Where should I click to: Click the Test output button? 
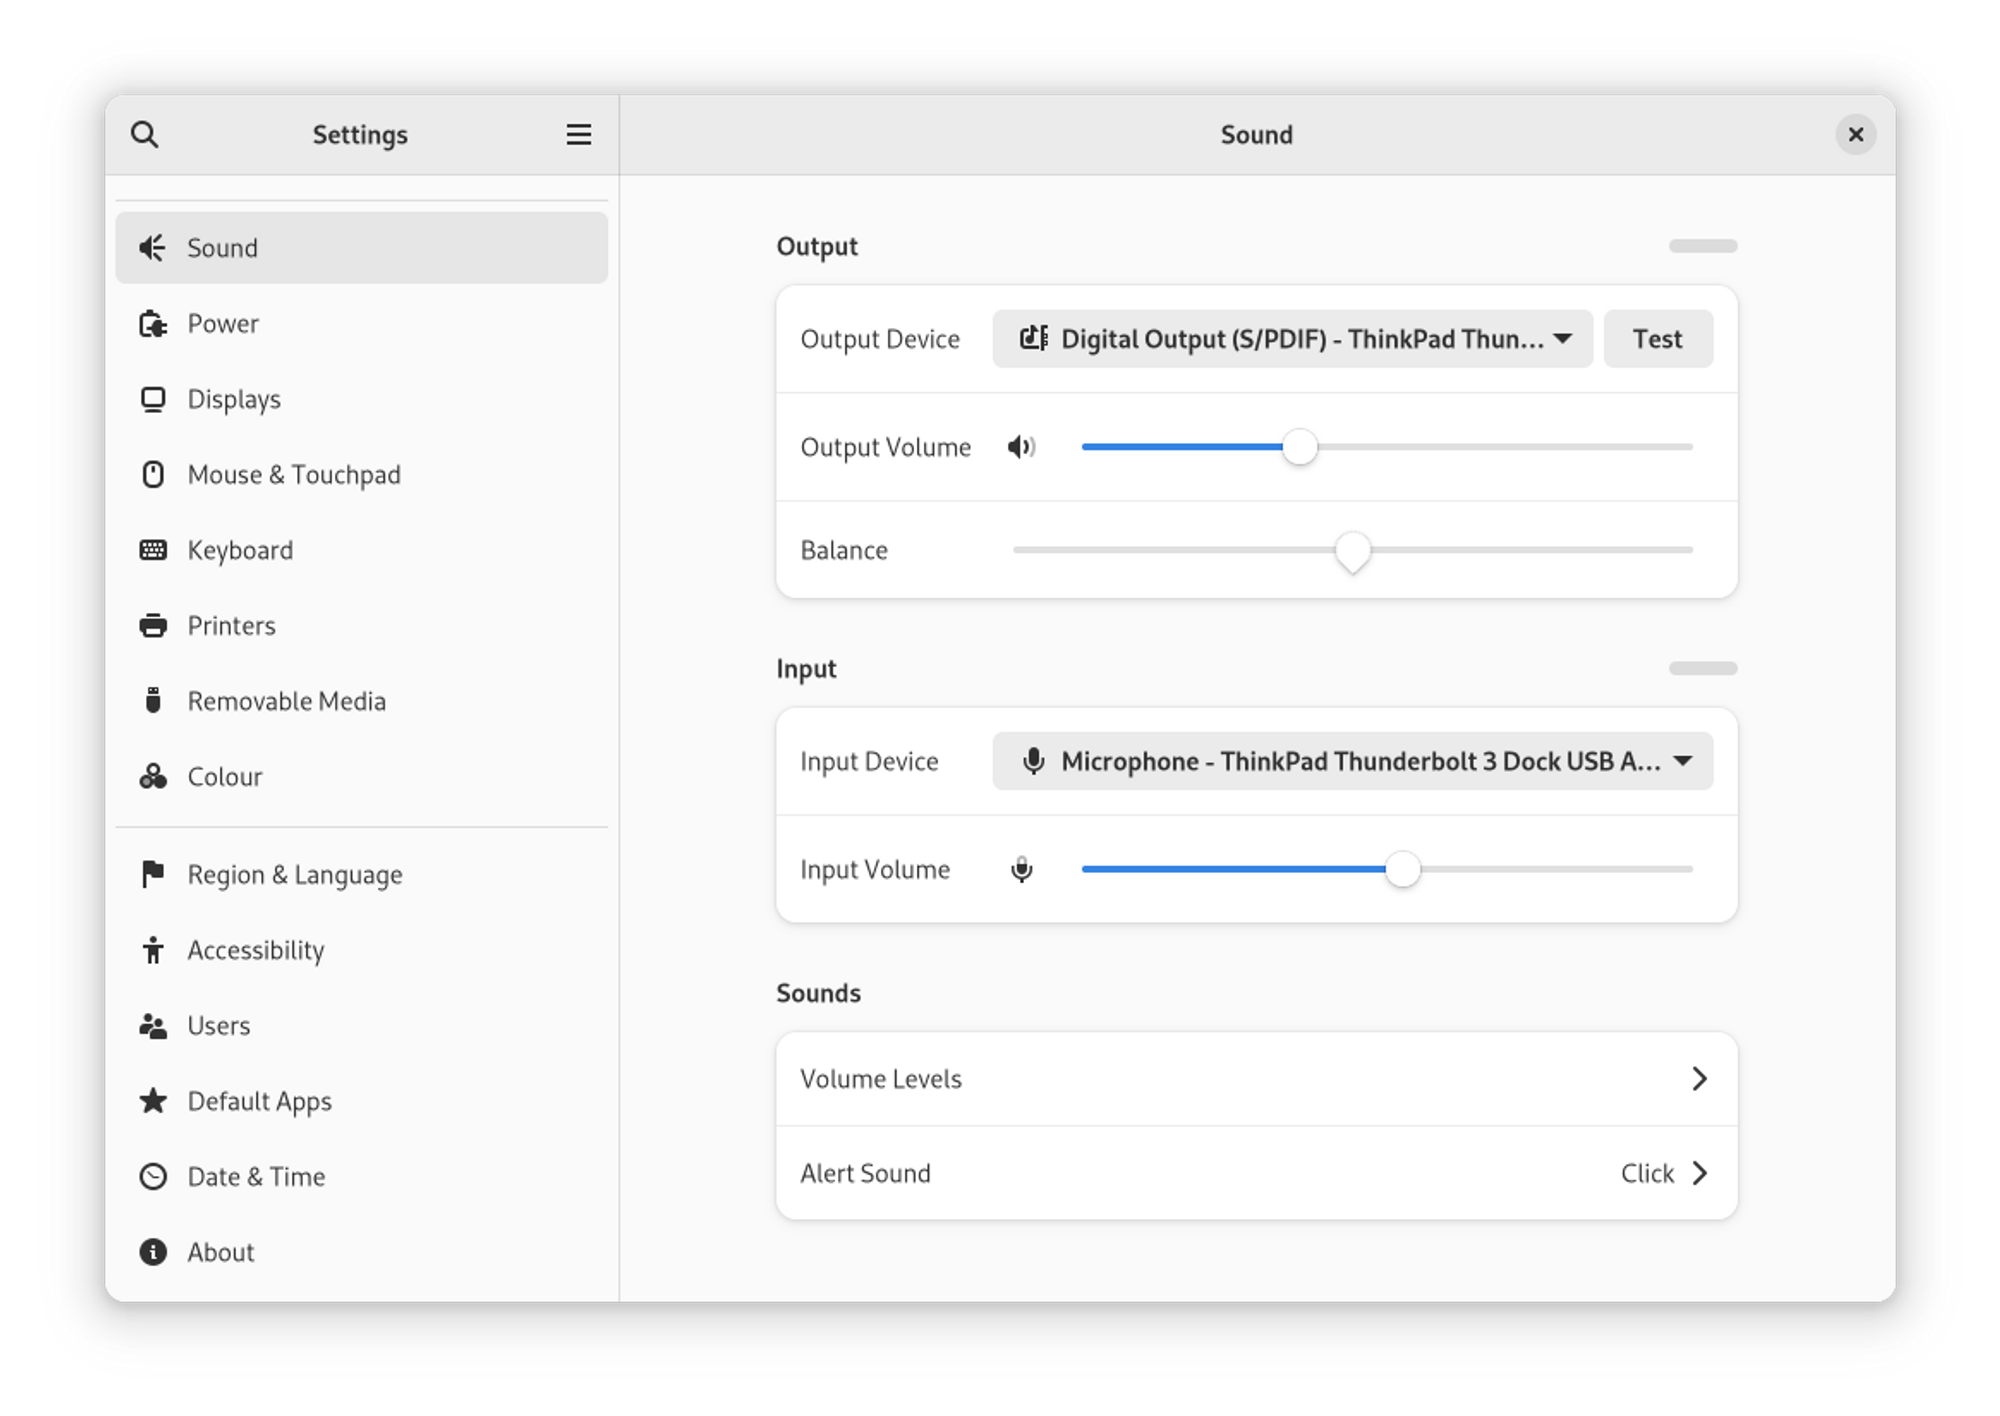pyautogui.click(x=1657, y=338)
